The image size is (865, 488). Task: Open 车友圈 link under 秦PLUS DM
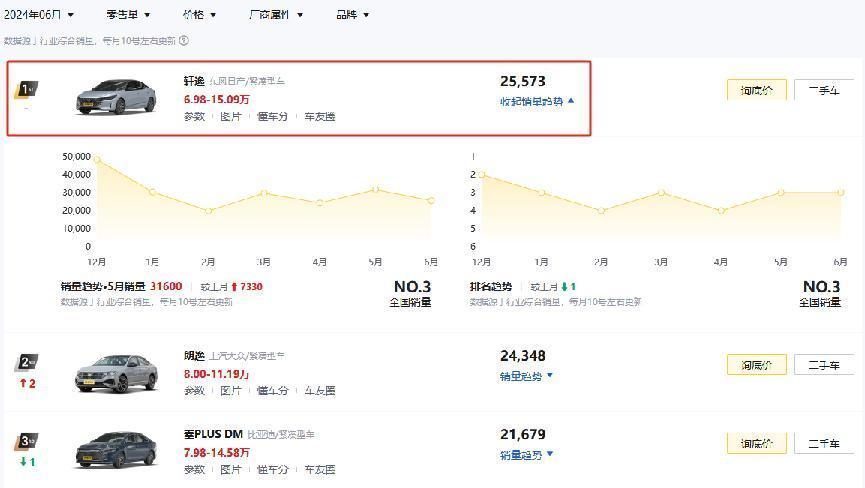pyautogui.click(x=319, y=469)
